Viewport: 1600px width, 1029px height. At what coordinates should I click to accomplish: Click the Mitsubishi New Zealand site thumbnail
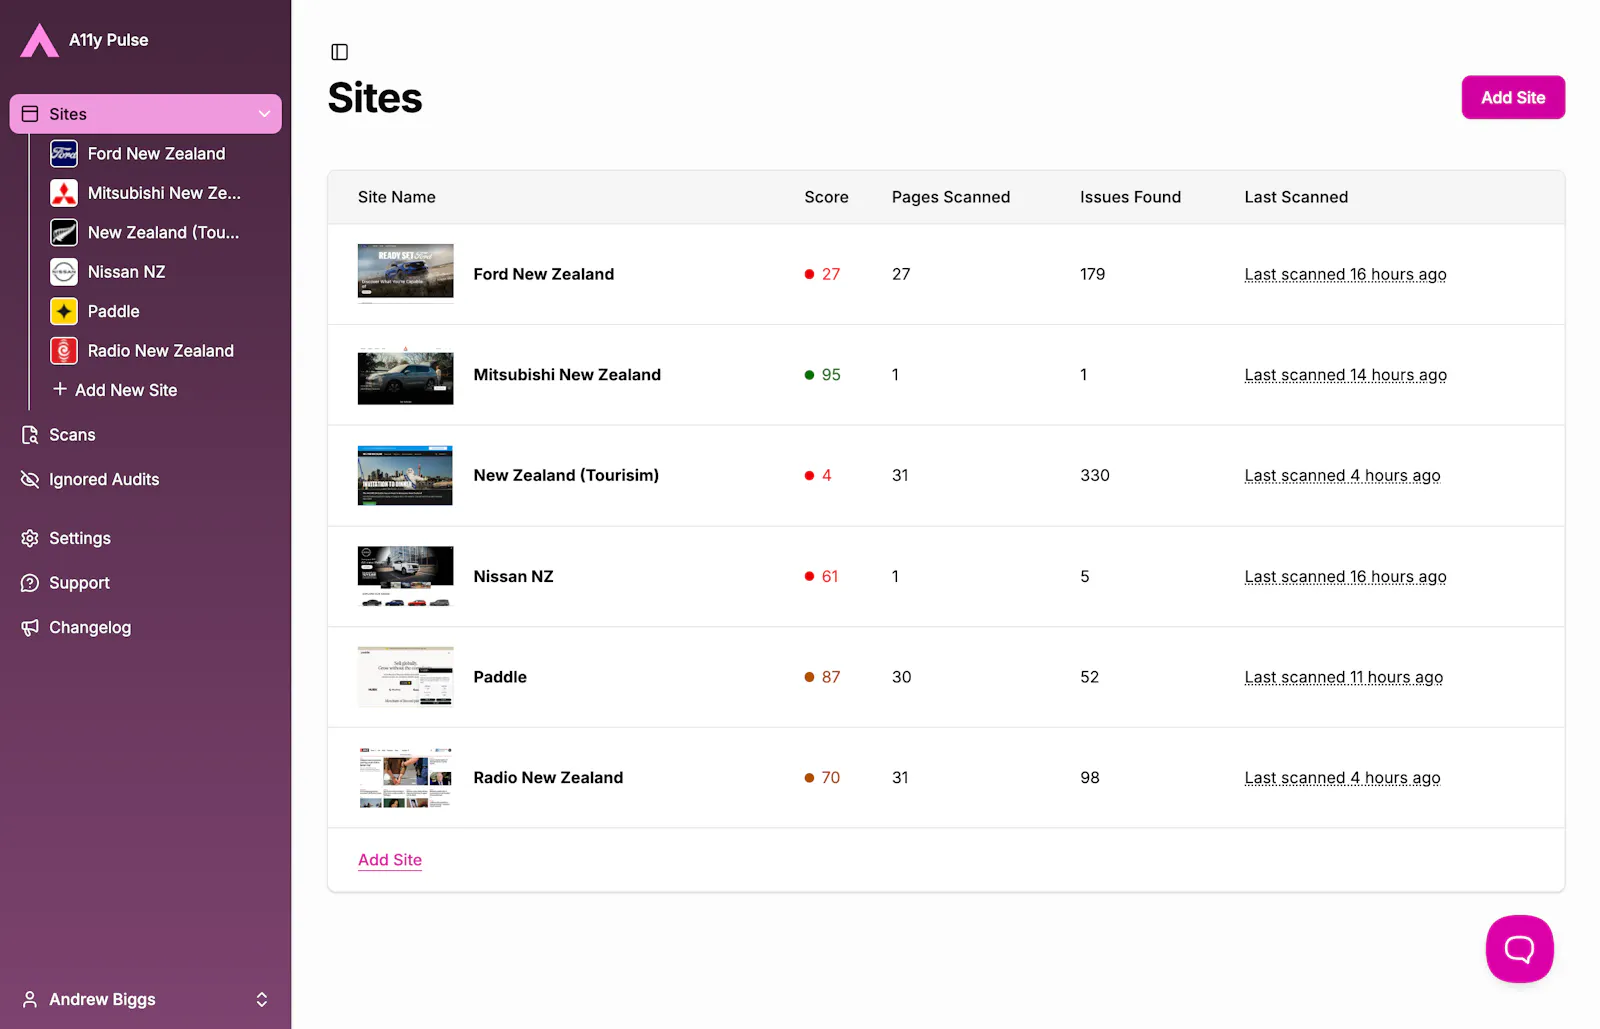click(x=406, y=375)
